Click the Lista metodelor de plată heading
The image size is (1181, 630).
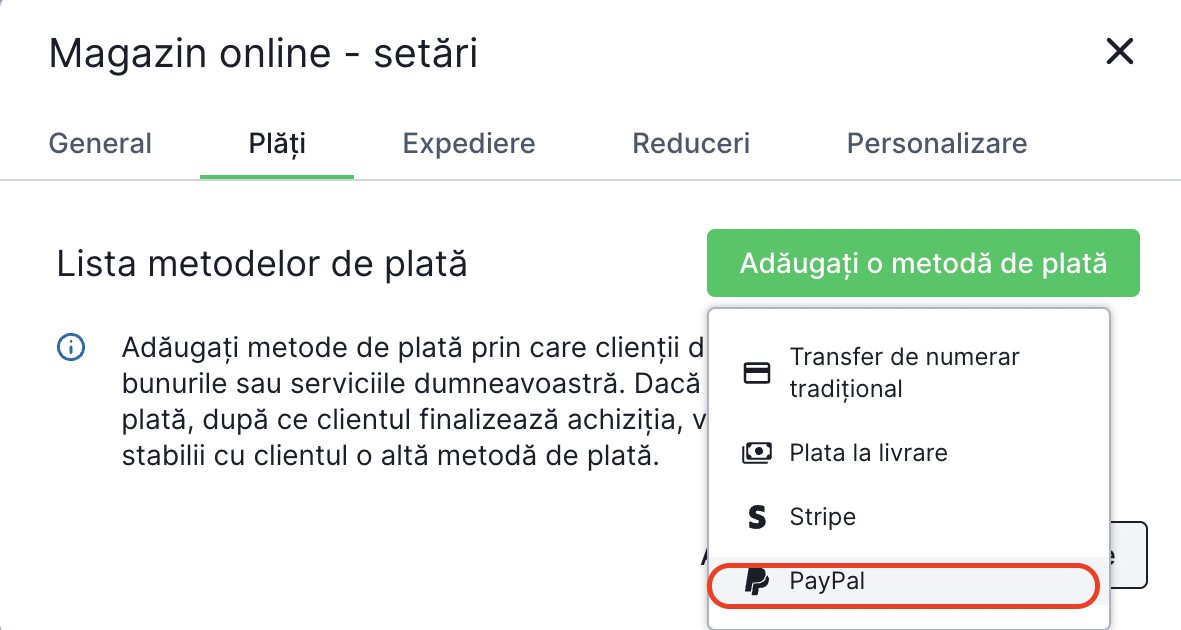click(x=262, y=265)
